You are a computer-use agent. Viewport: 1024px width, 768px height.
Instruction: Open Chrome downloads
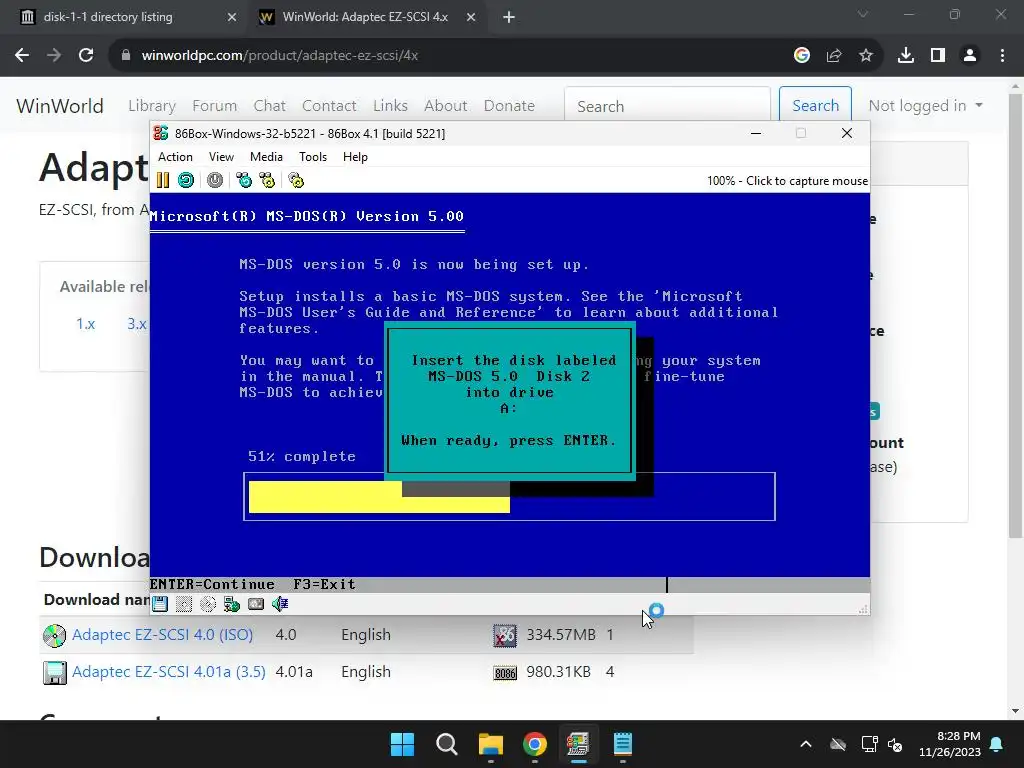(x=906, y=56)
